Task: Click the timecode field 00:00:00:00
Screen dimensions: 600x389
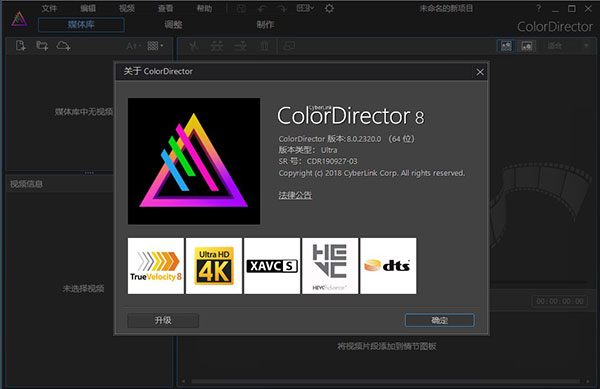Action: coord(560,301)
